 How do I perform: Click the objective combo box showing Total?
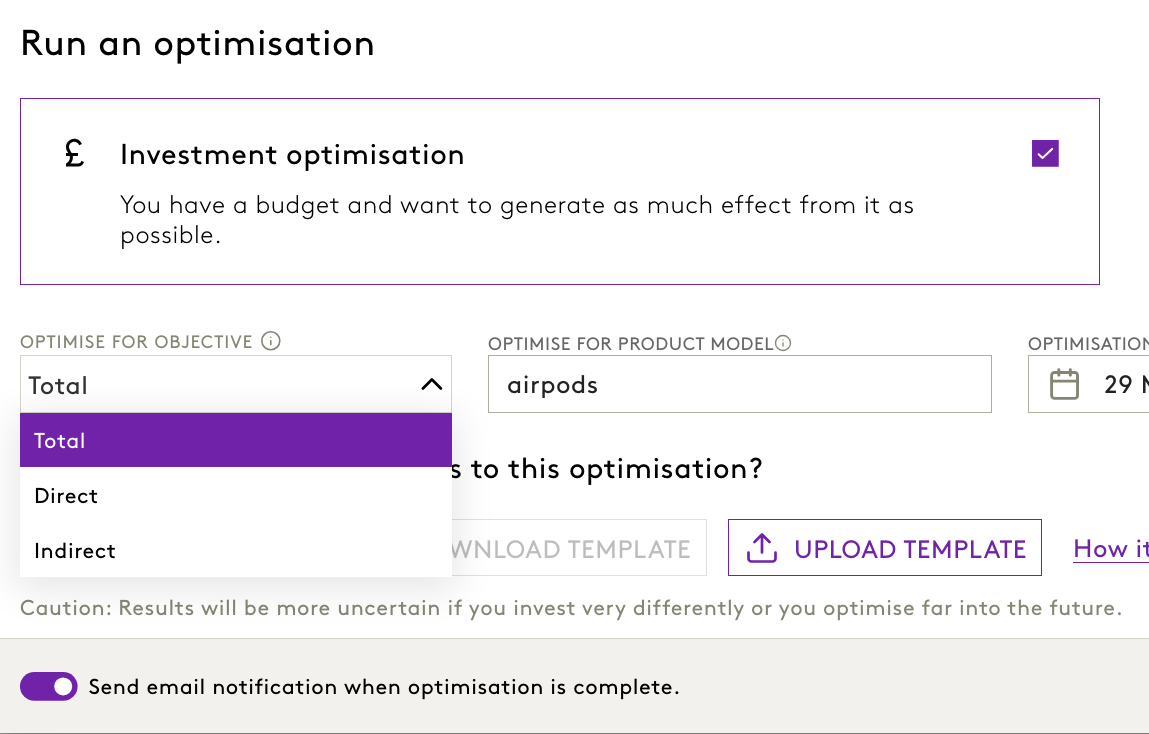[x=220, y=385]
